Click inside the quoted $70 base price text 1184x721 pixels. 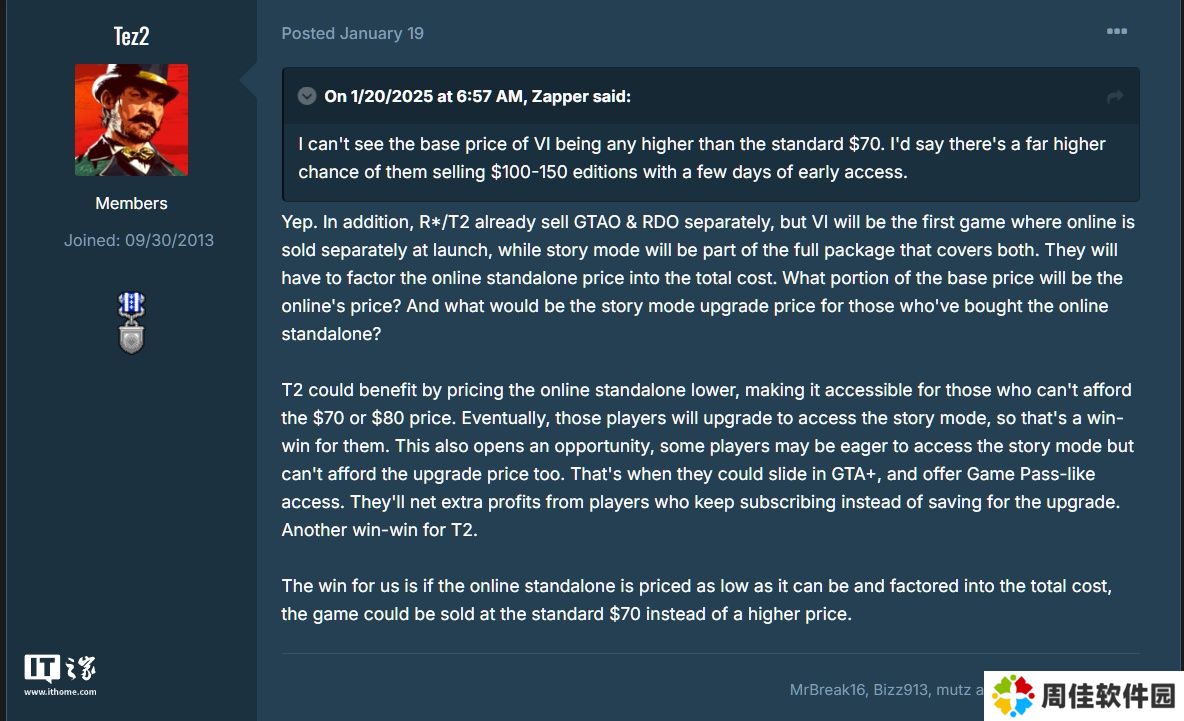(x=701, y=158)
